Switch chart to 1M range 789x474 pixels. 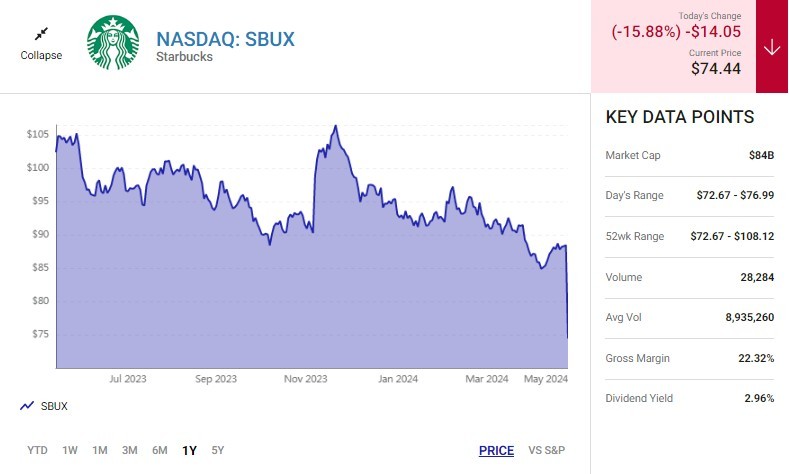(x=100, y=450)
